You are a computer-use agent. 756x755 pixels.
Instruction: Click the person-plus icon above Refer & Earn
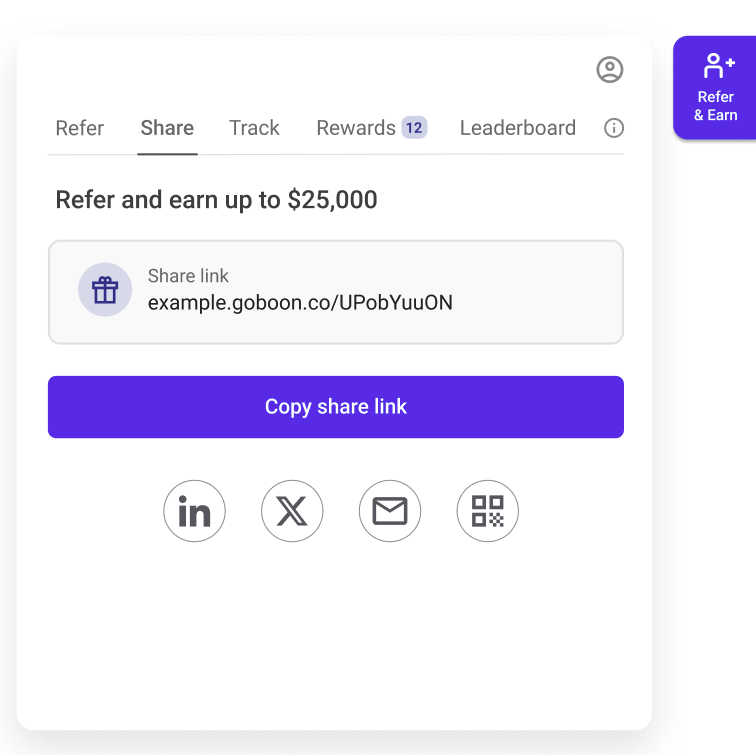(x=718, y=66)
